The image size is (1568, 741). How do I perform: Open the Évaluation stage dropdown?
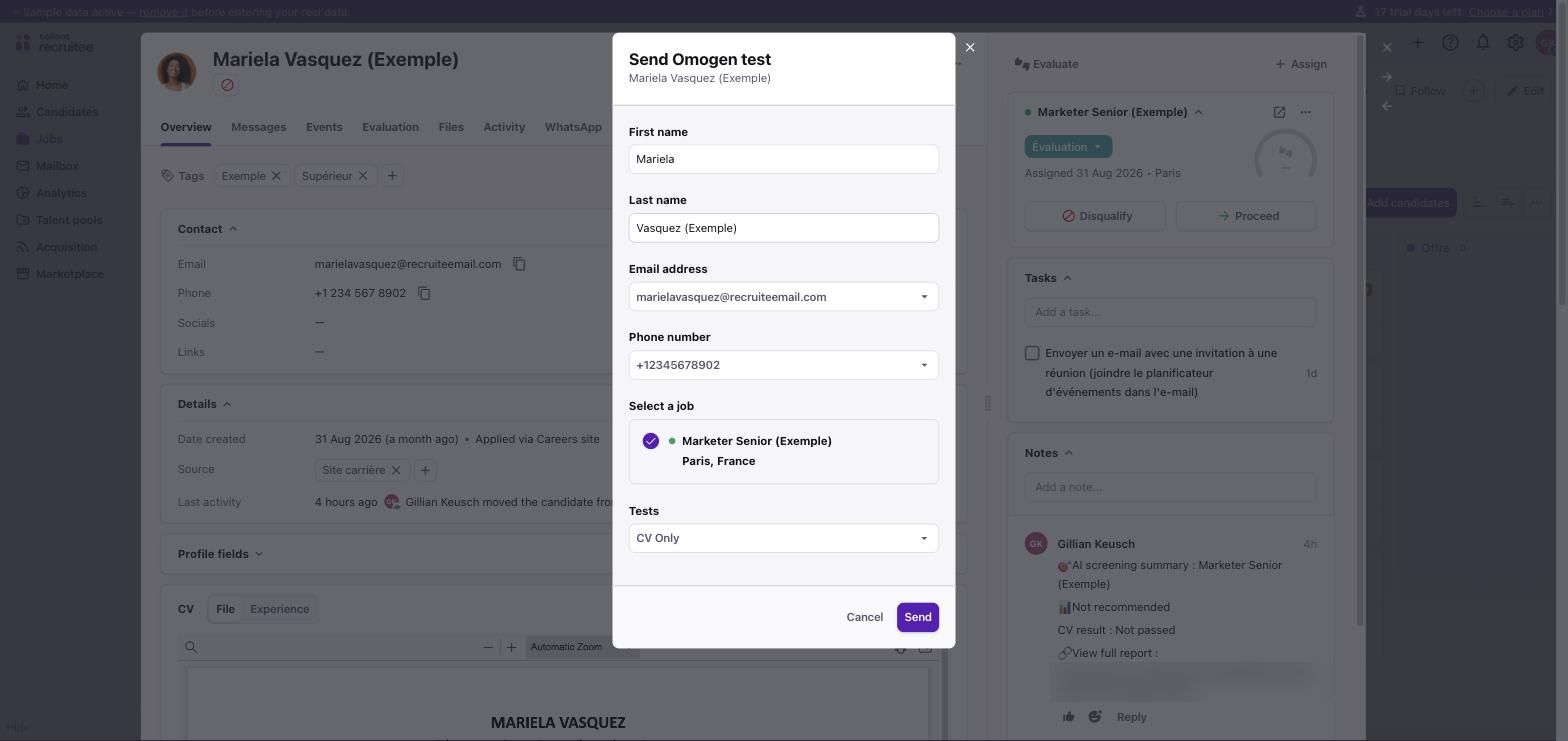pos(1068,147)
